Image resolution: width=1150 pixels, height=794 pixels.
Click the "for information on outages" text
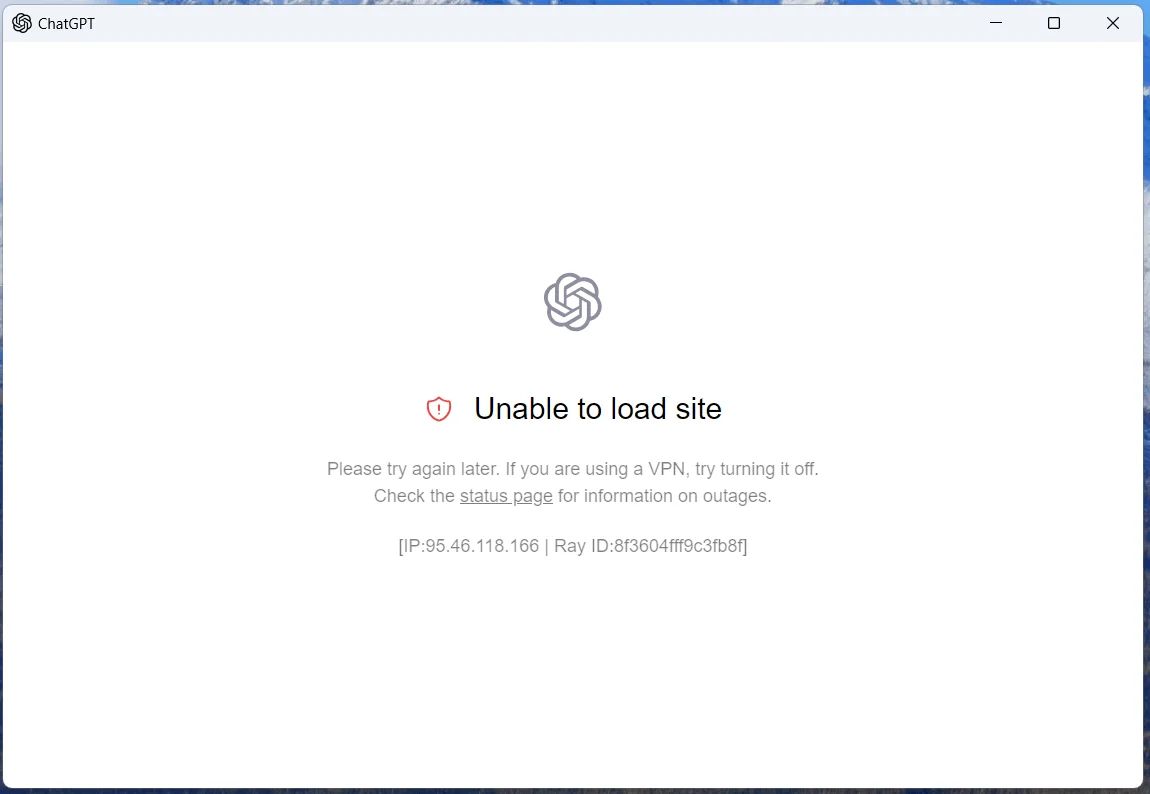point(664,496)
